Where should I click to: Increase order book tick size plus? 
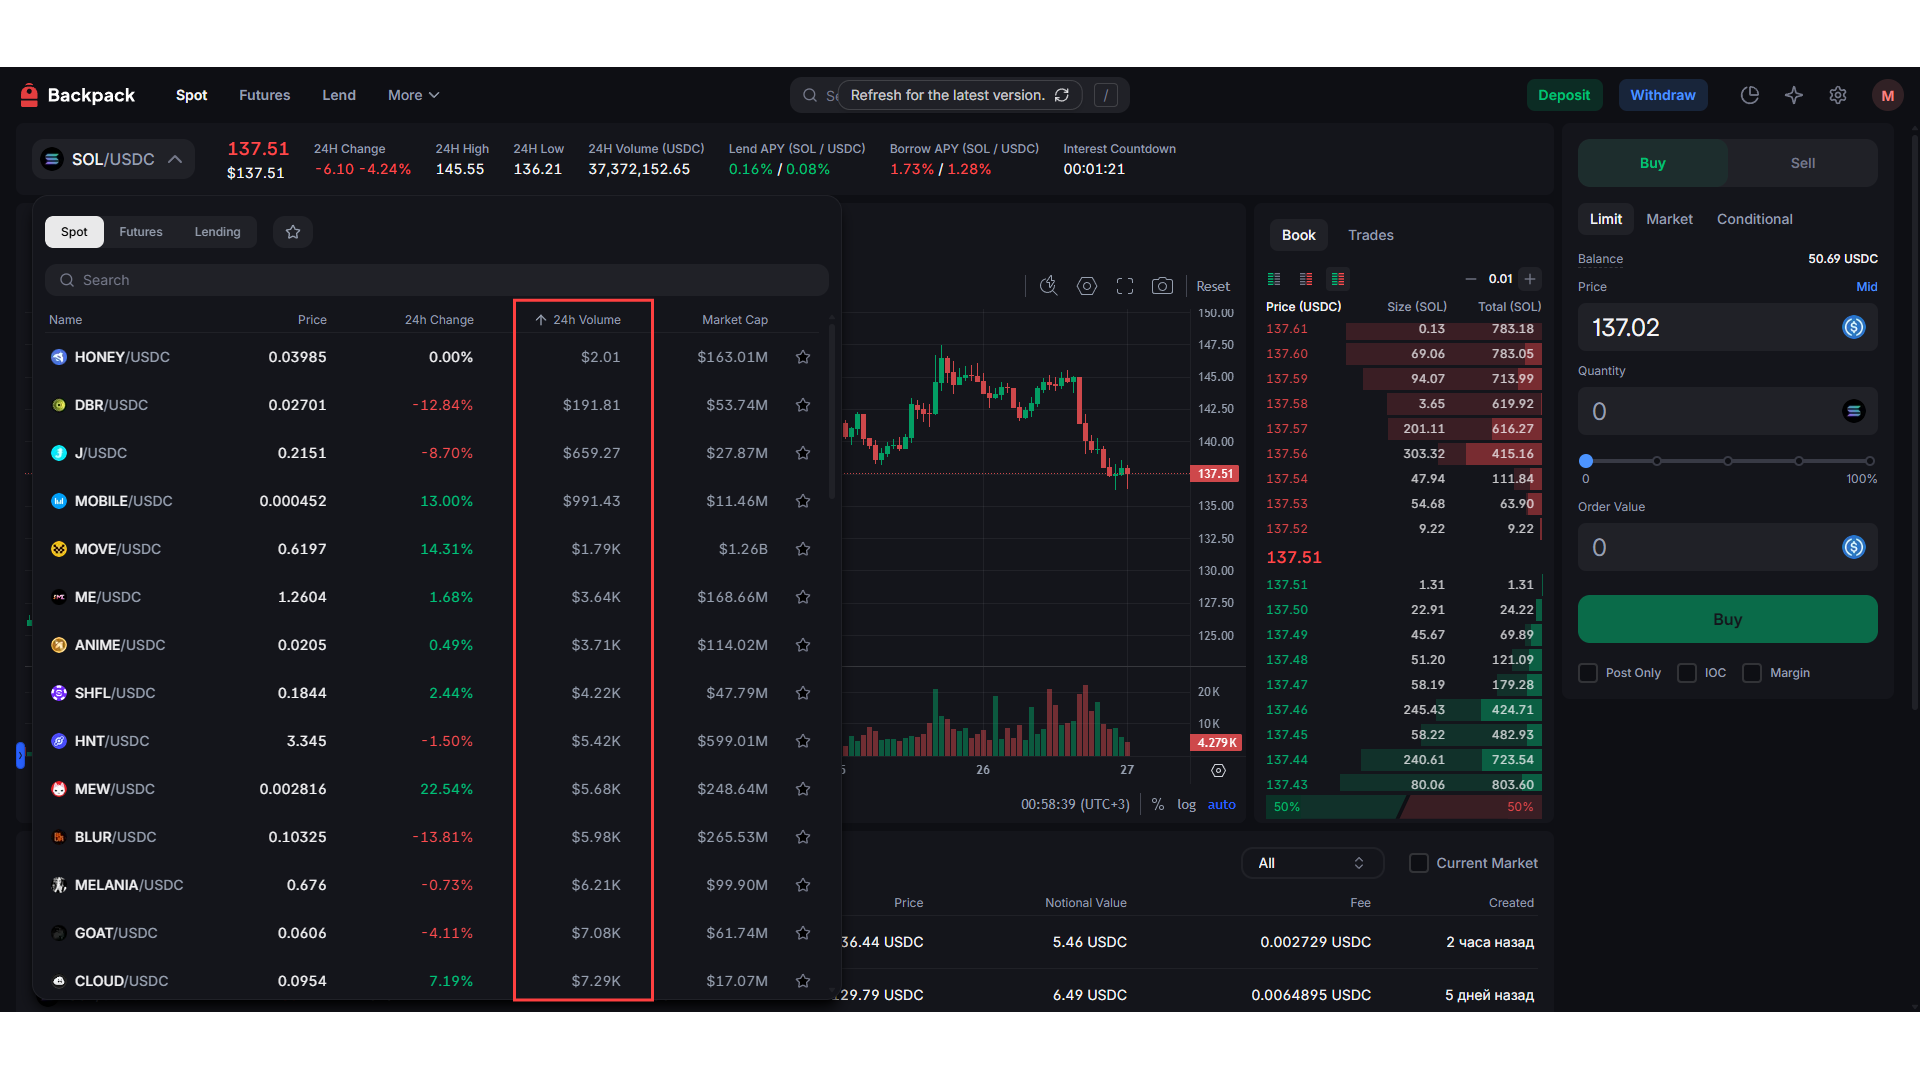point(1530,279)
